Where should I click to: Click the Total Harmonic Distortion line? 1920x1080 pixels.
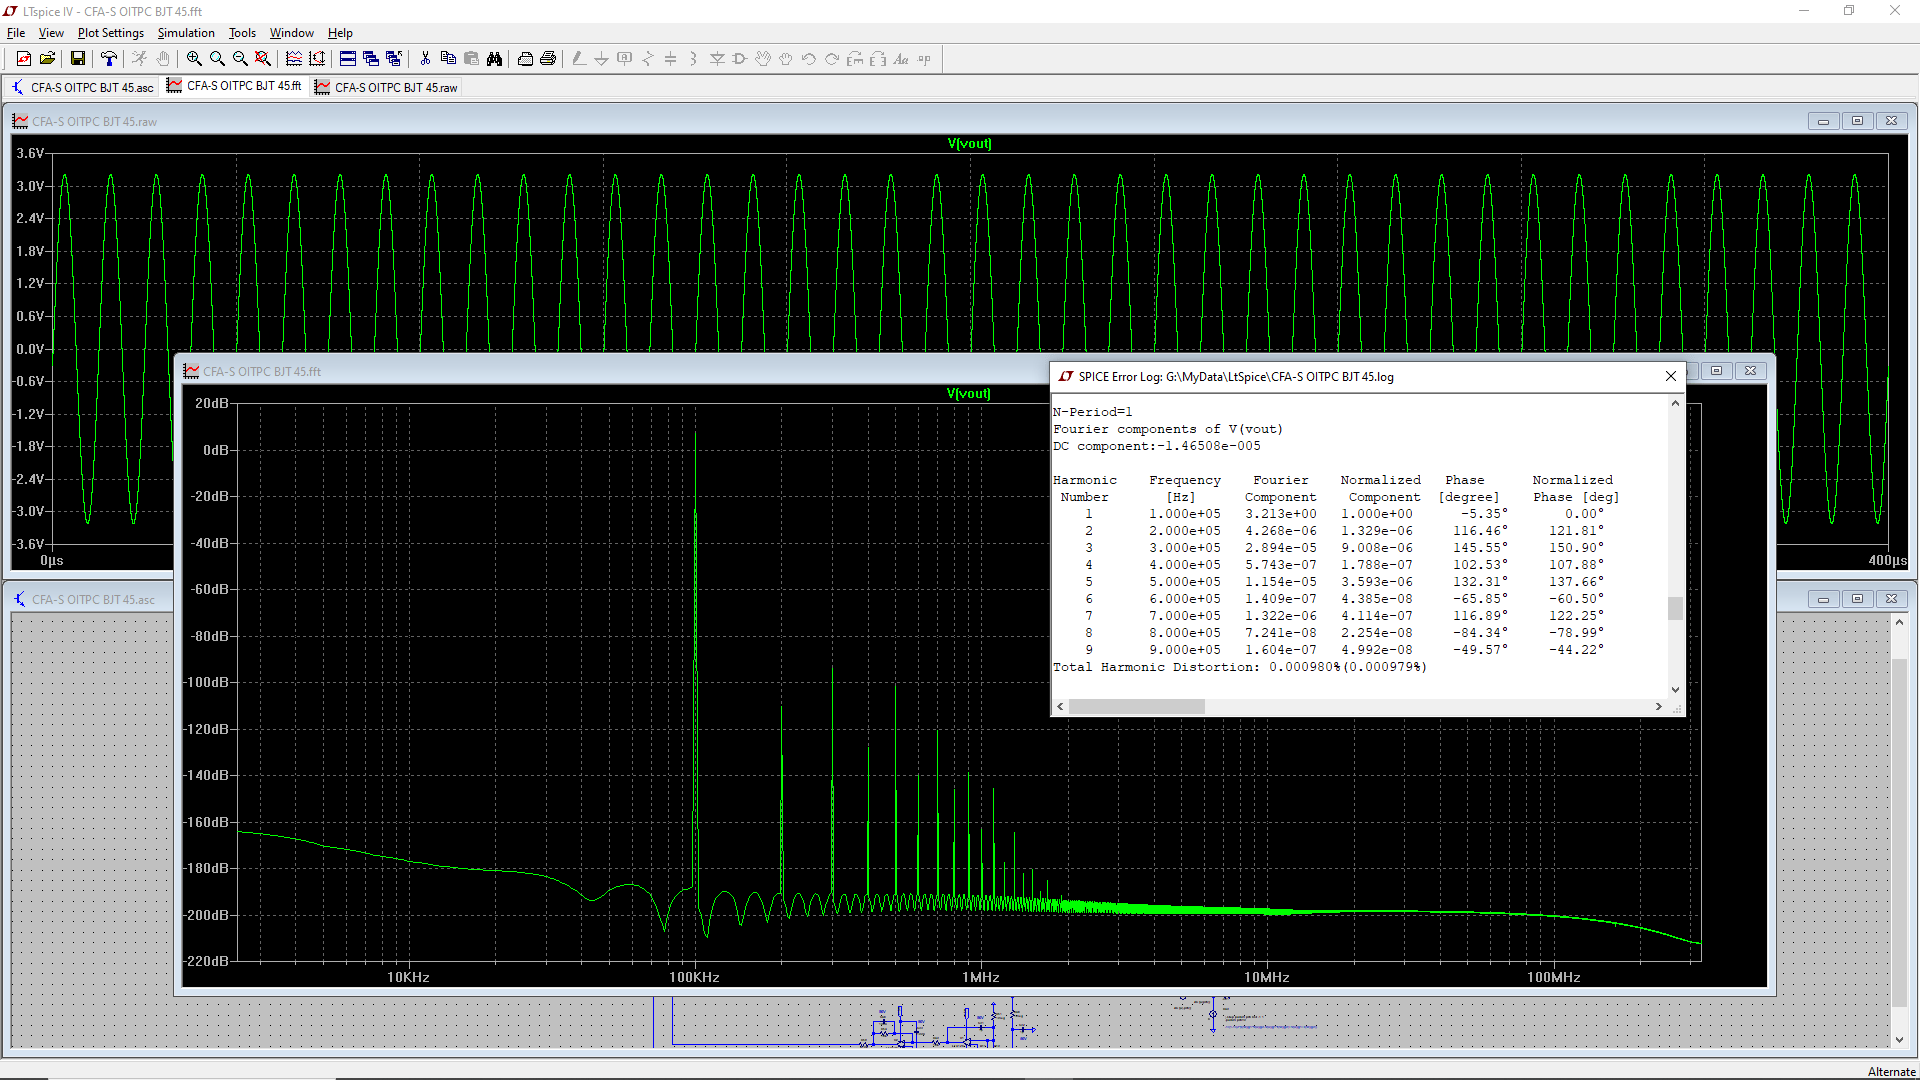pyautogui.click(x=1240, y=667)
